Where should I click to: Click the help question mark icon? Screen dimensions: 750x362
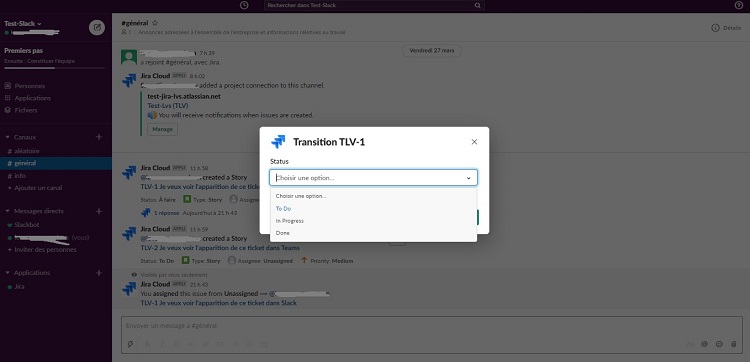739,5
